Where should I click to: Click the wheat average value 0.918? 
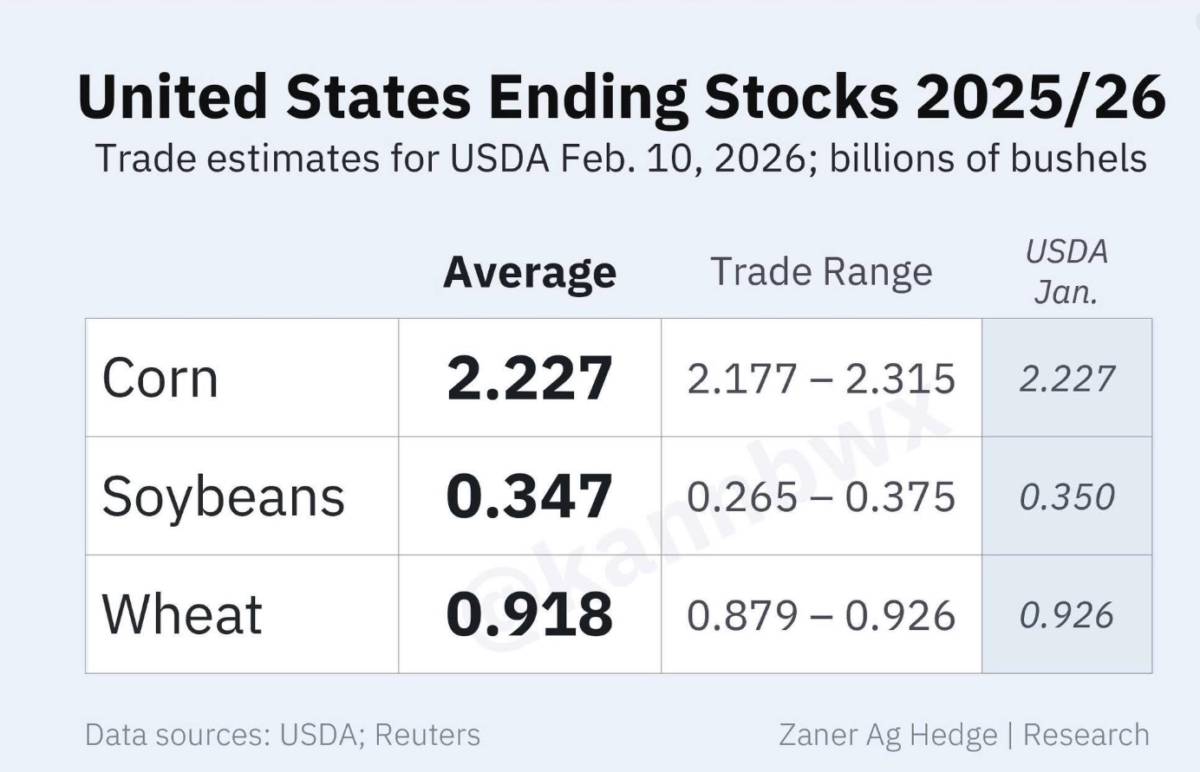(529, 615)
